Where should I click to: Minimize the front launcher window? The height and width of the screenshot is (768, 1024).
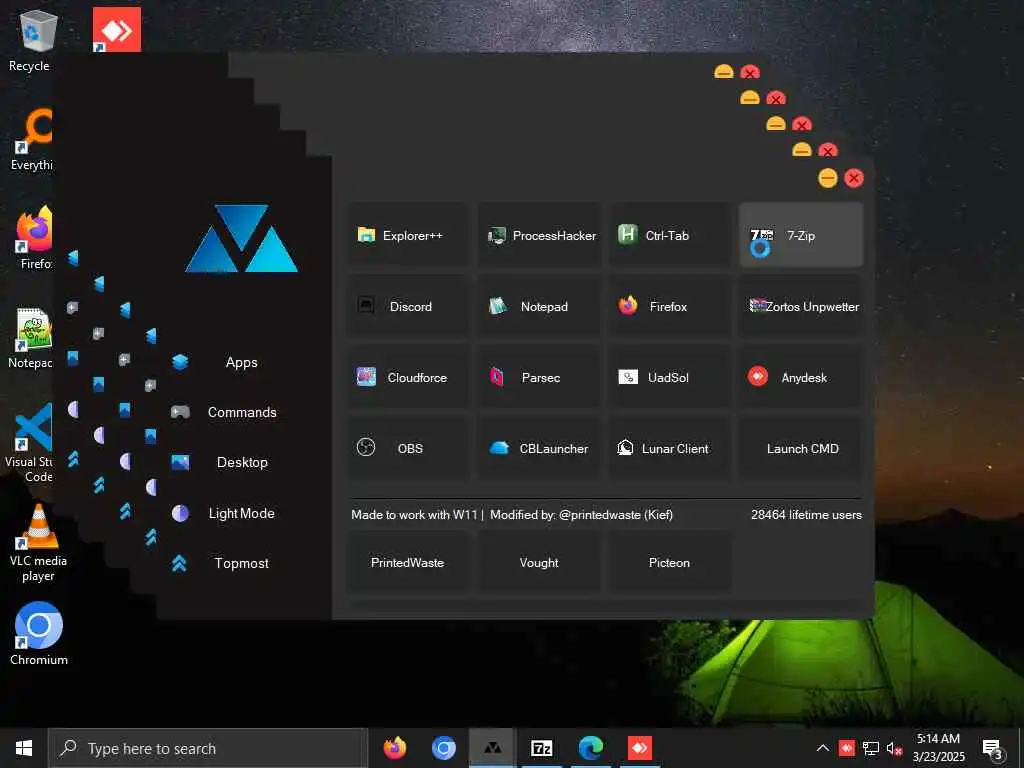click(x=827, y=178)
